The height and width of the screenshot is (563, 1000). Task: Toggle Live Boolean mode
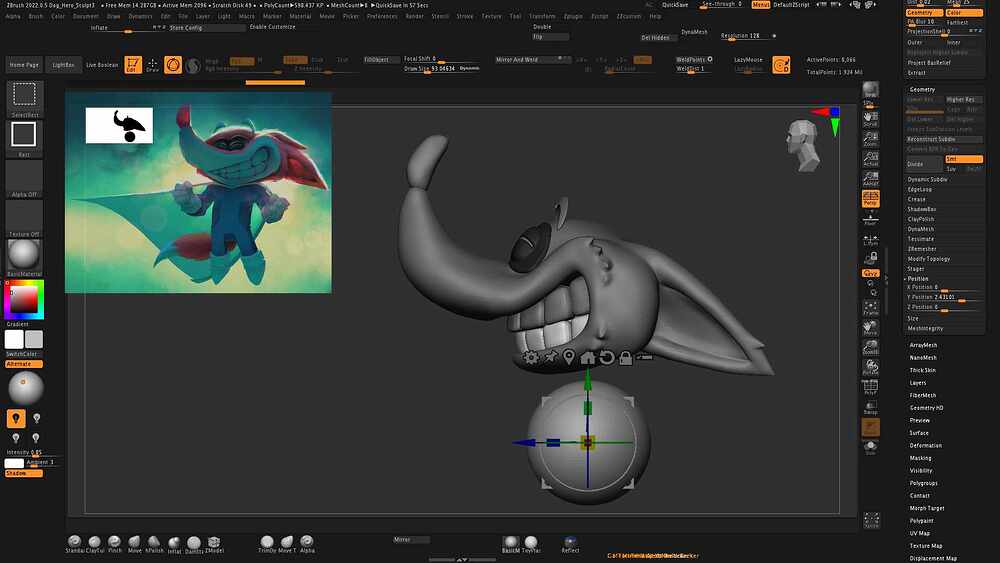[x=102, y=64]
